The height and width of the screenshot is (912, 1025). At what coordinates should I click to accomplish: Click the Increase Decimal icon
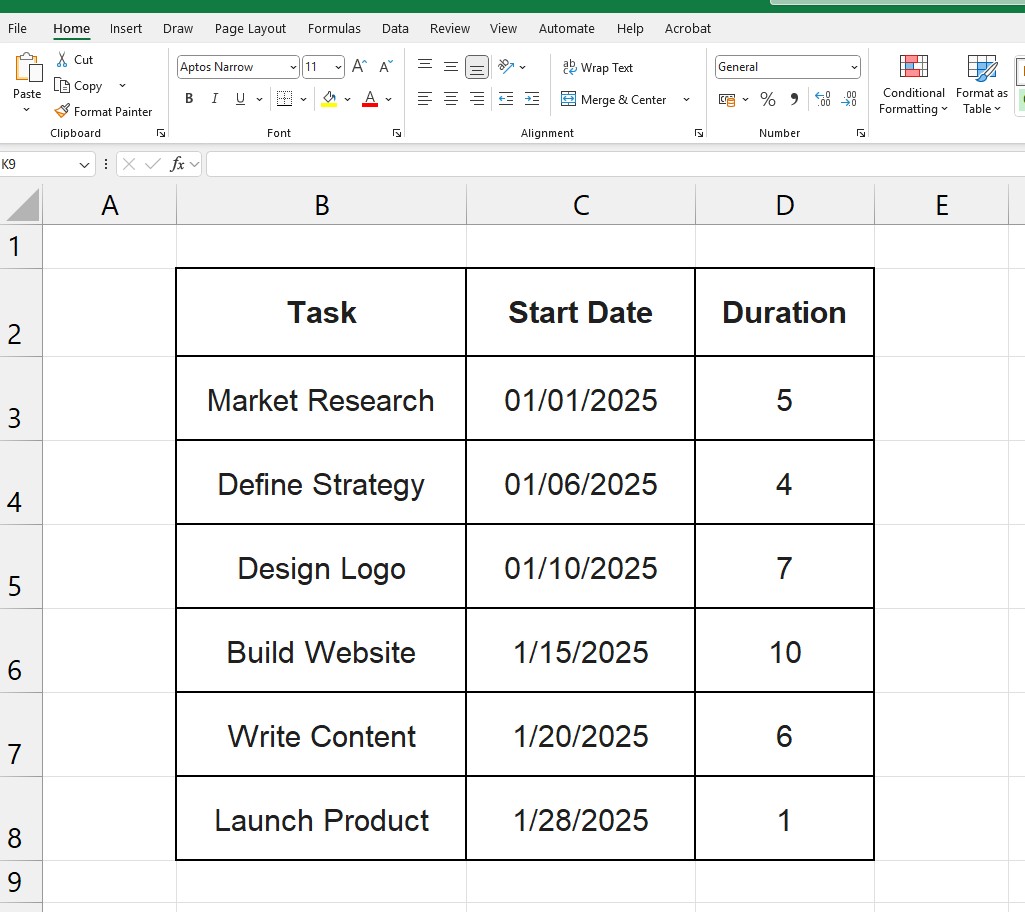coord(822,99)
